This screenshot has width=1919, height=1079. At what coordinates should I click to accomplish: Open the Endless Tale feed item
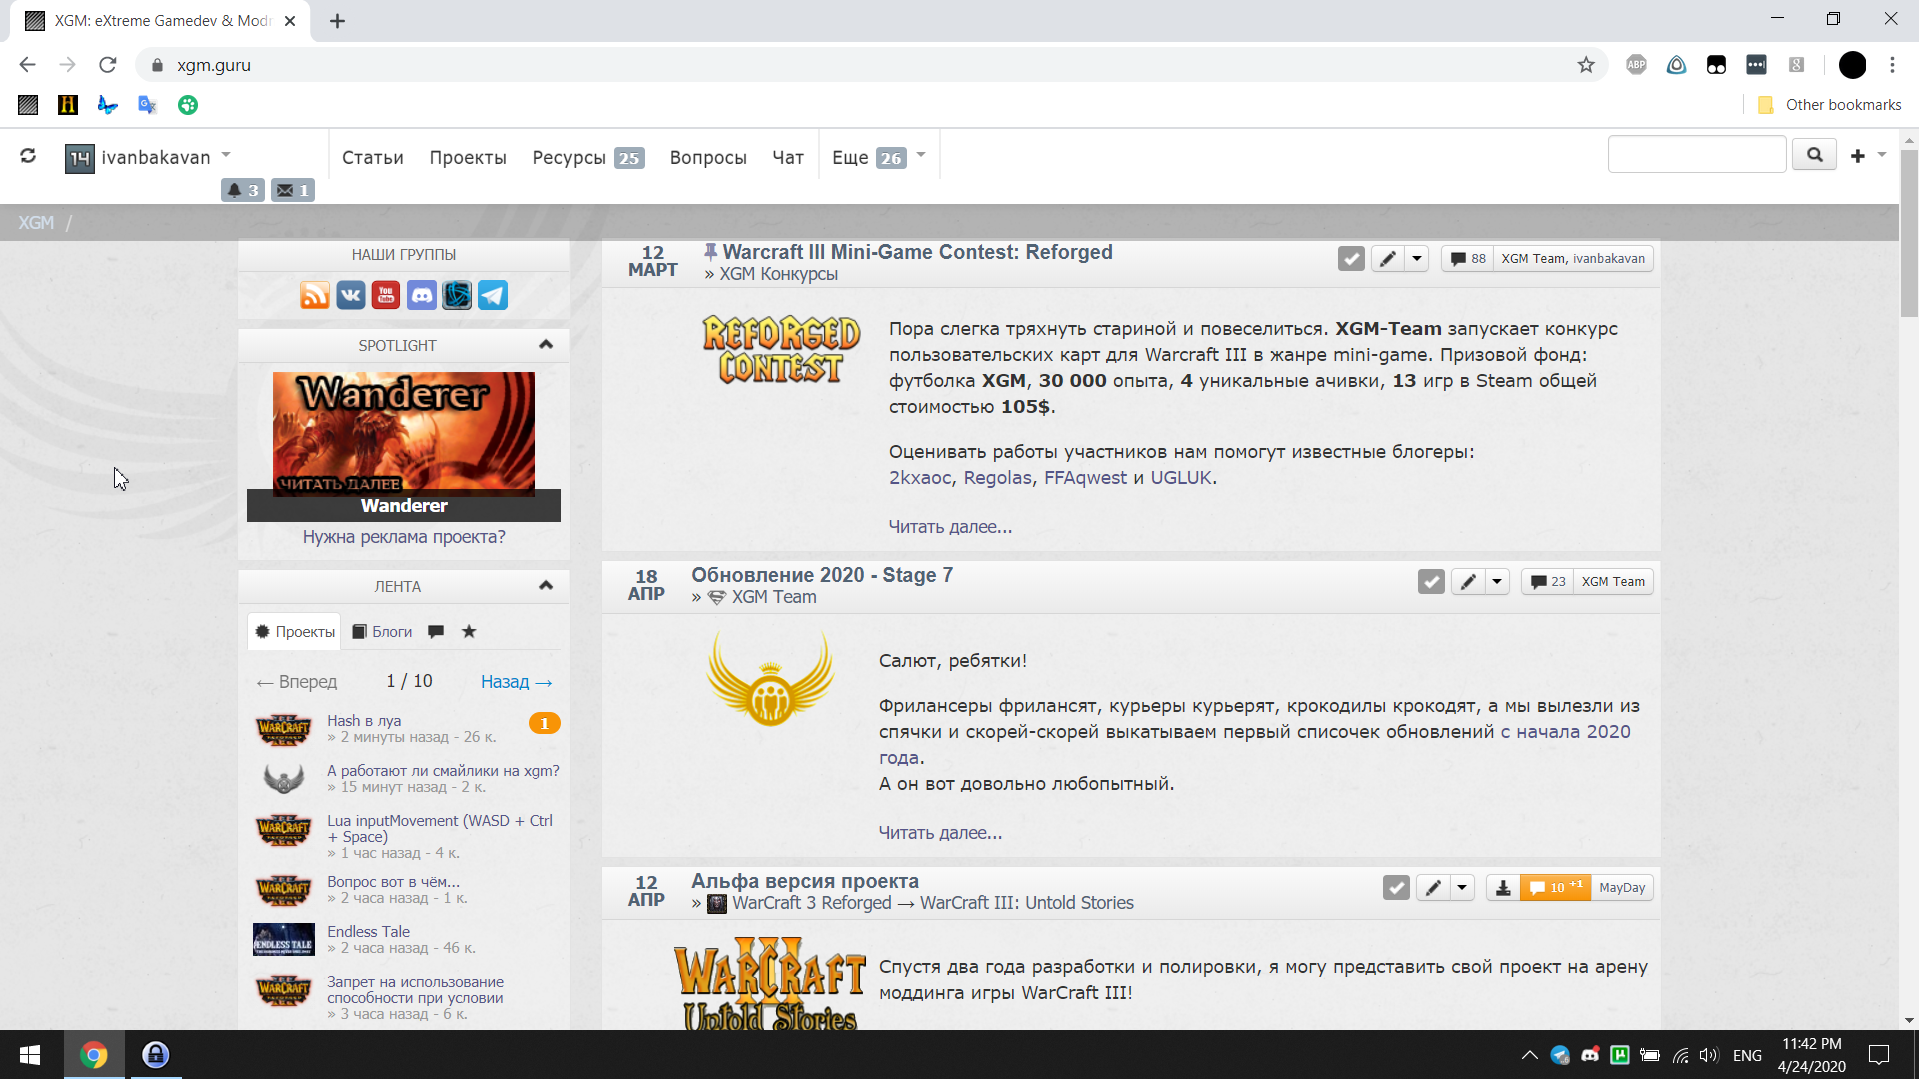(368, 932)
